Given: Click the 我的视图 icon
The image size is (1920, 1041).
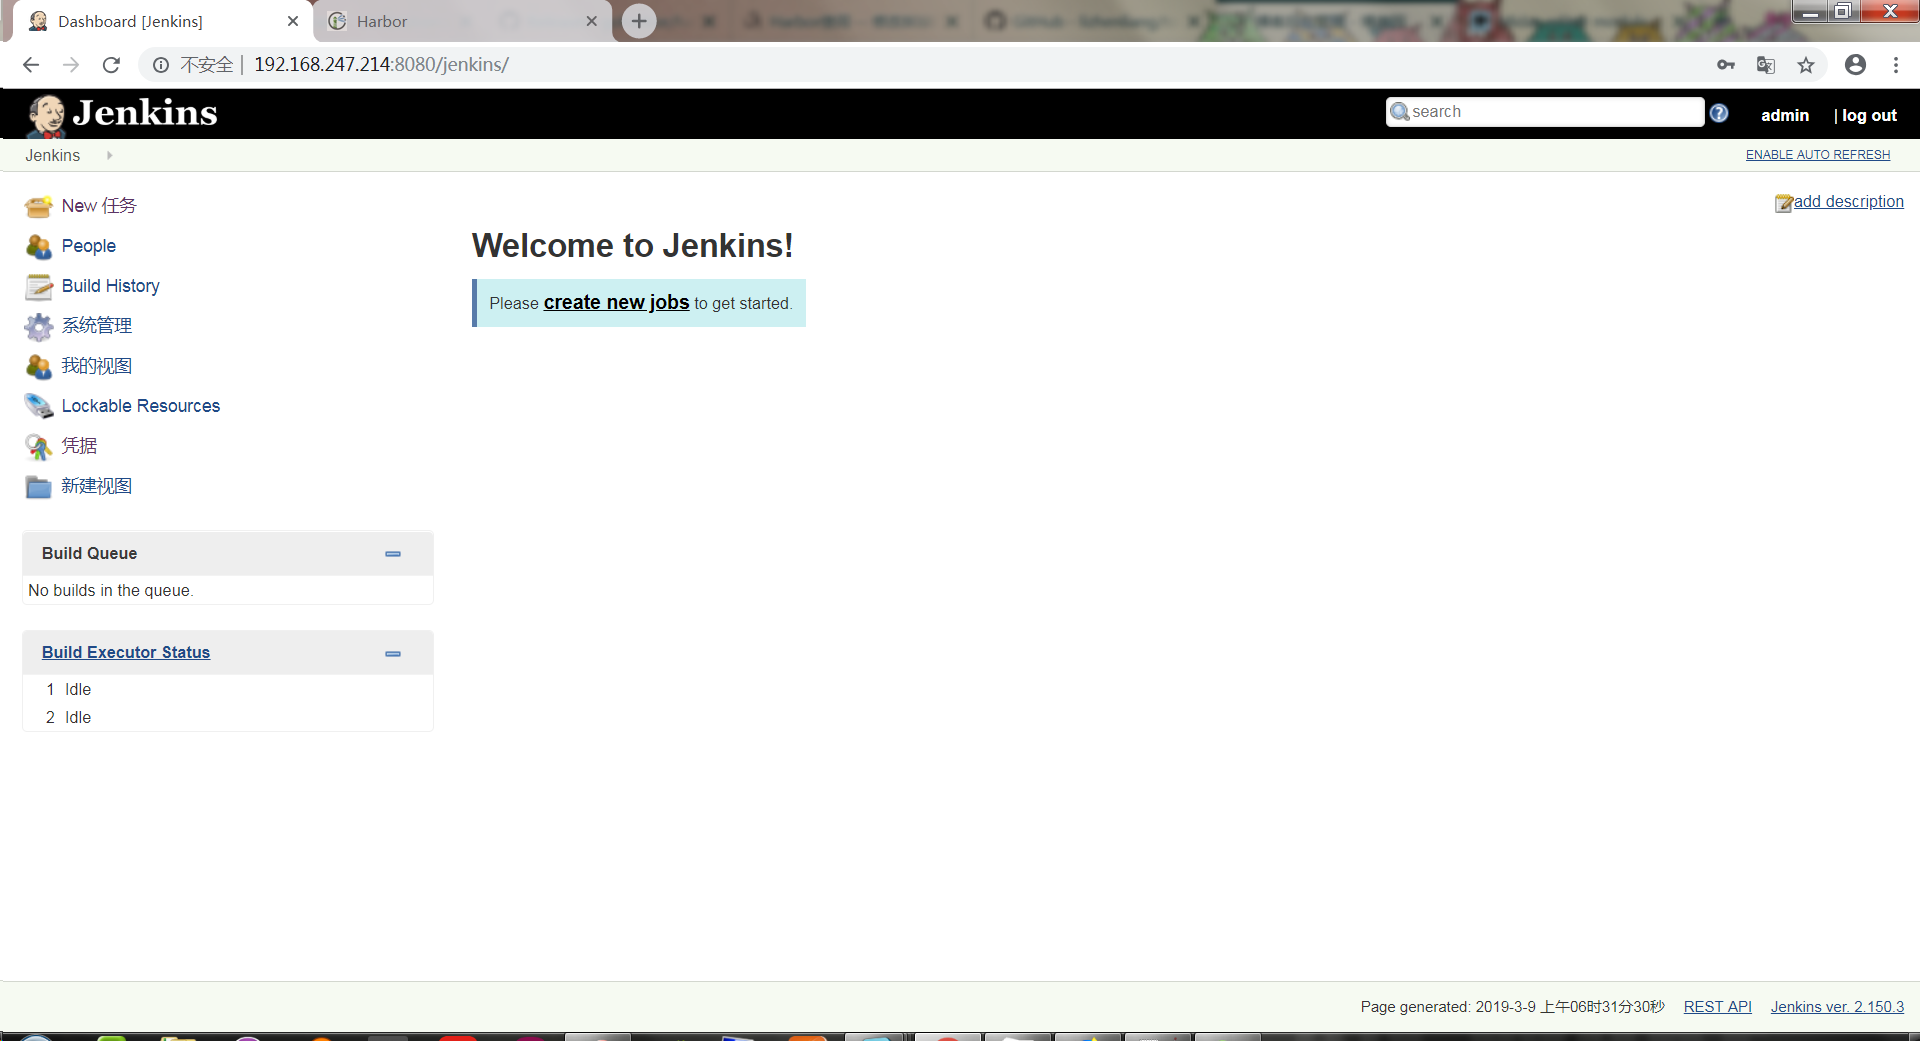Looking at the screenshot, I should click(x=39, y=367).
